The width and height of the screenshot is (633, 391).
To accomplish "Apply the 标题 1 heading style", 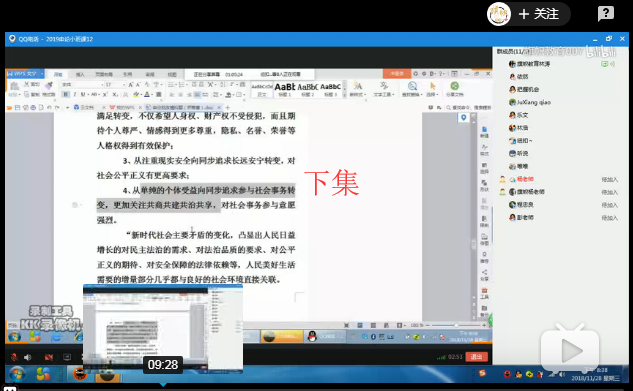I will coord(285,89).
